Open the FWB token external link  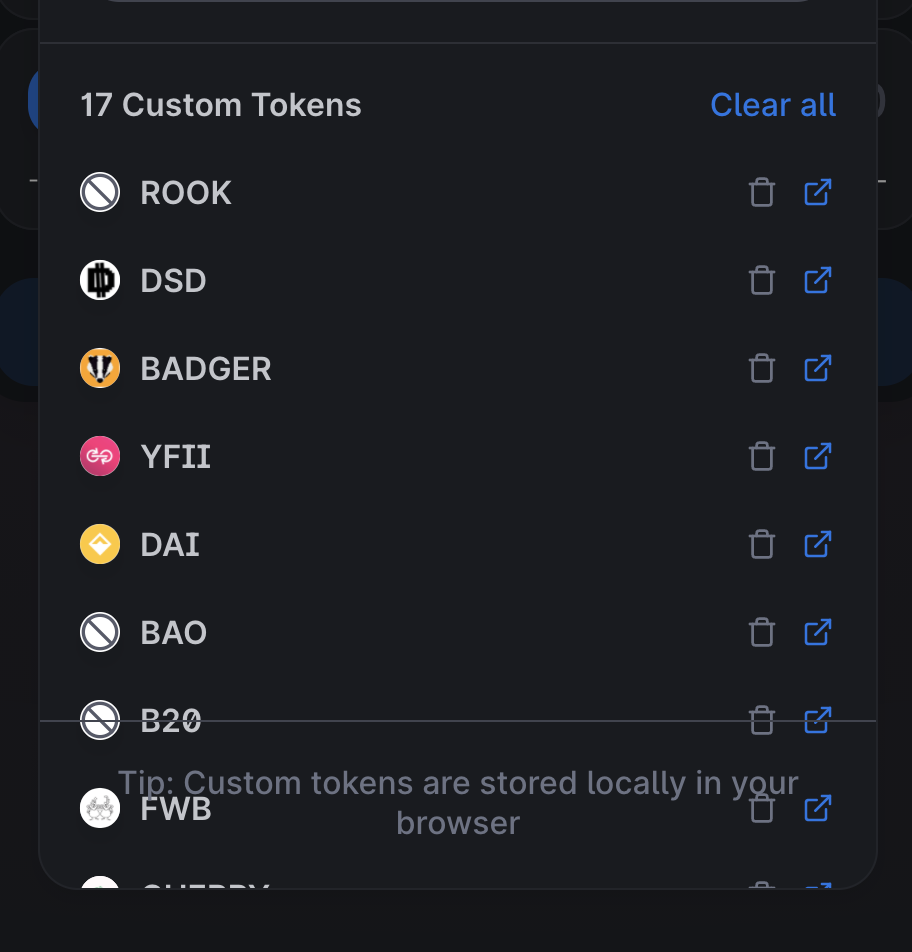(817, 808)
